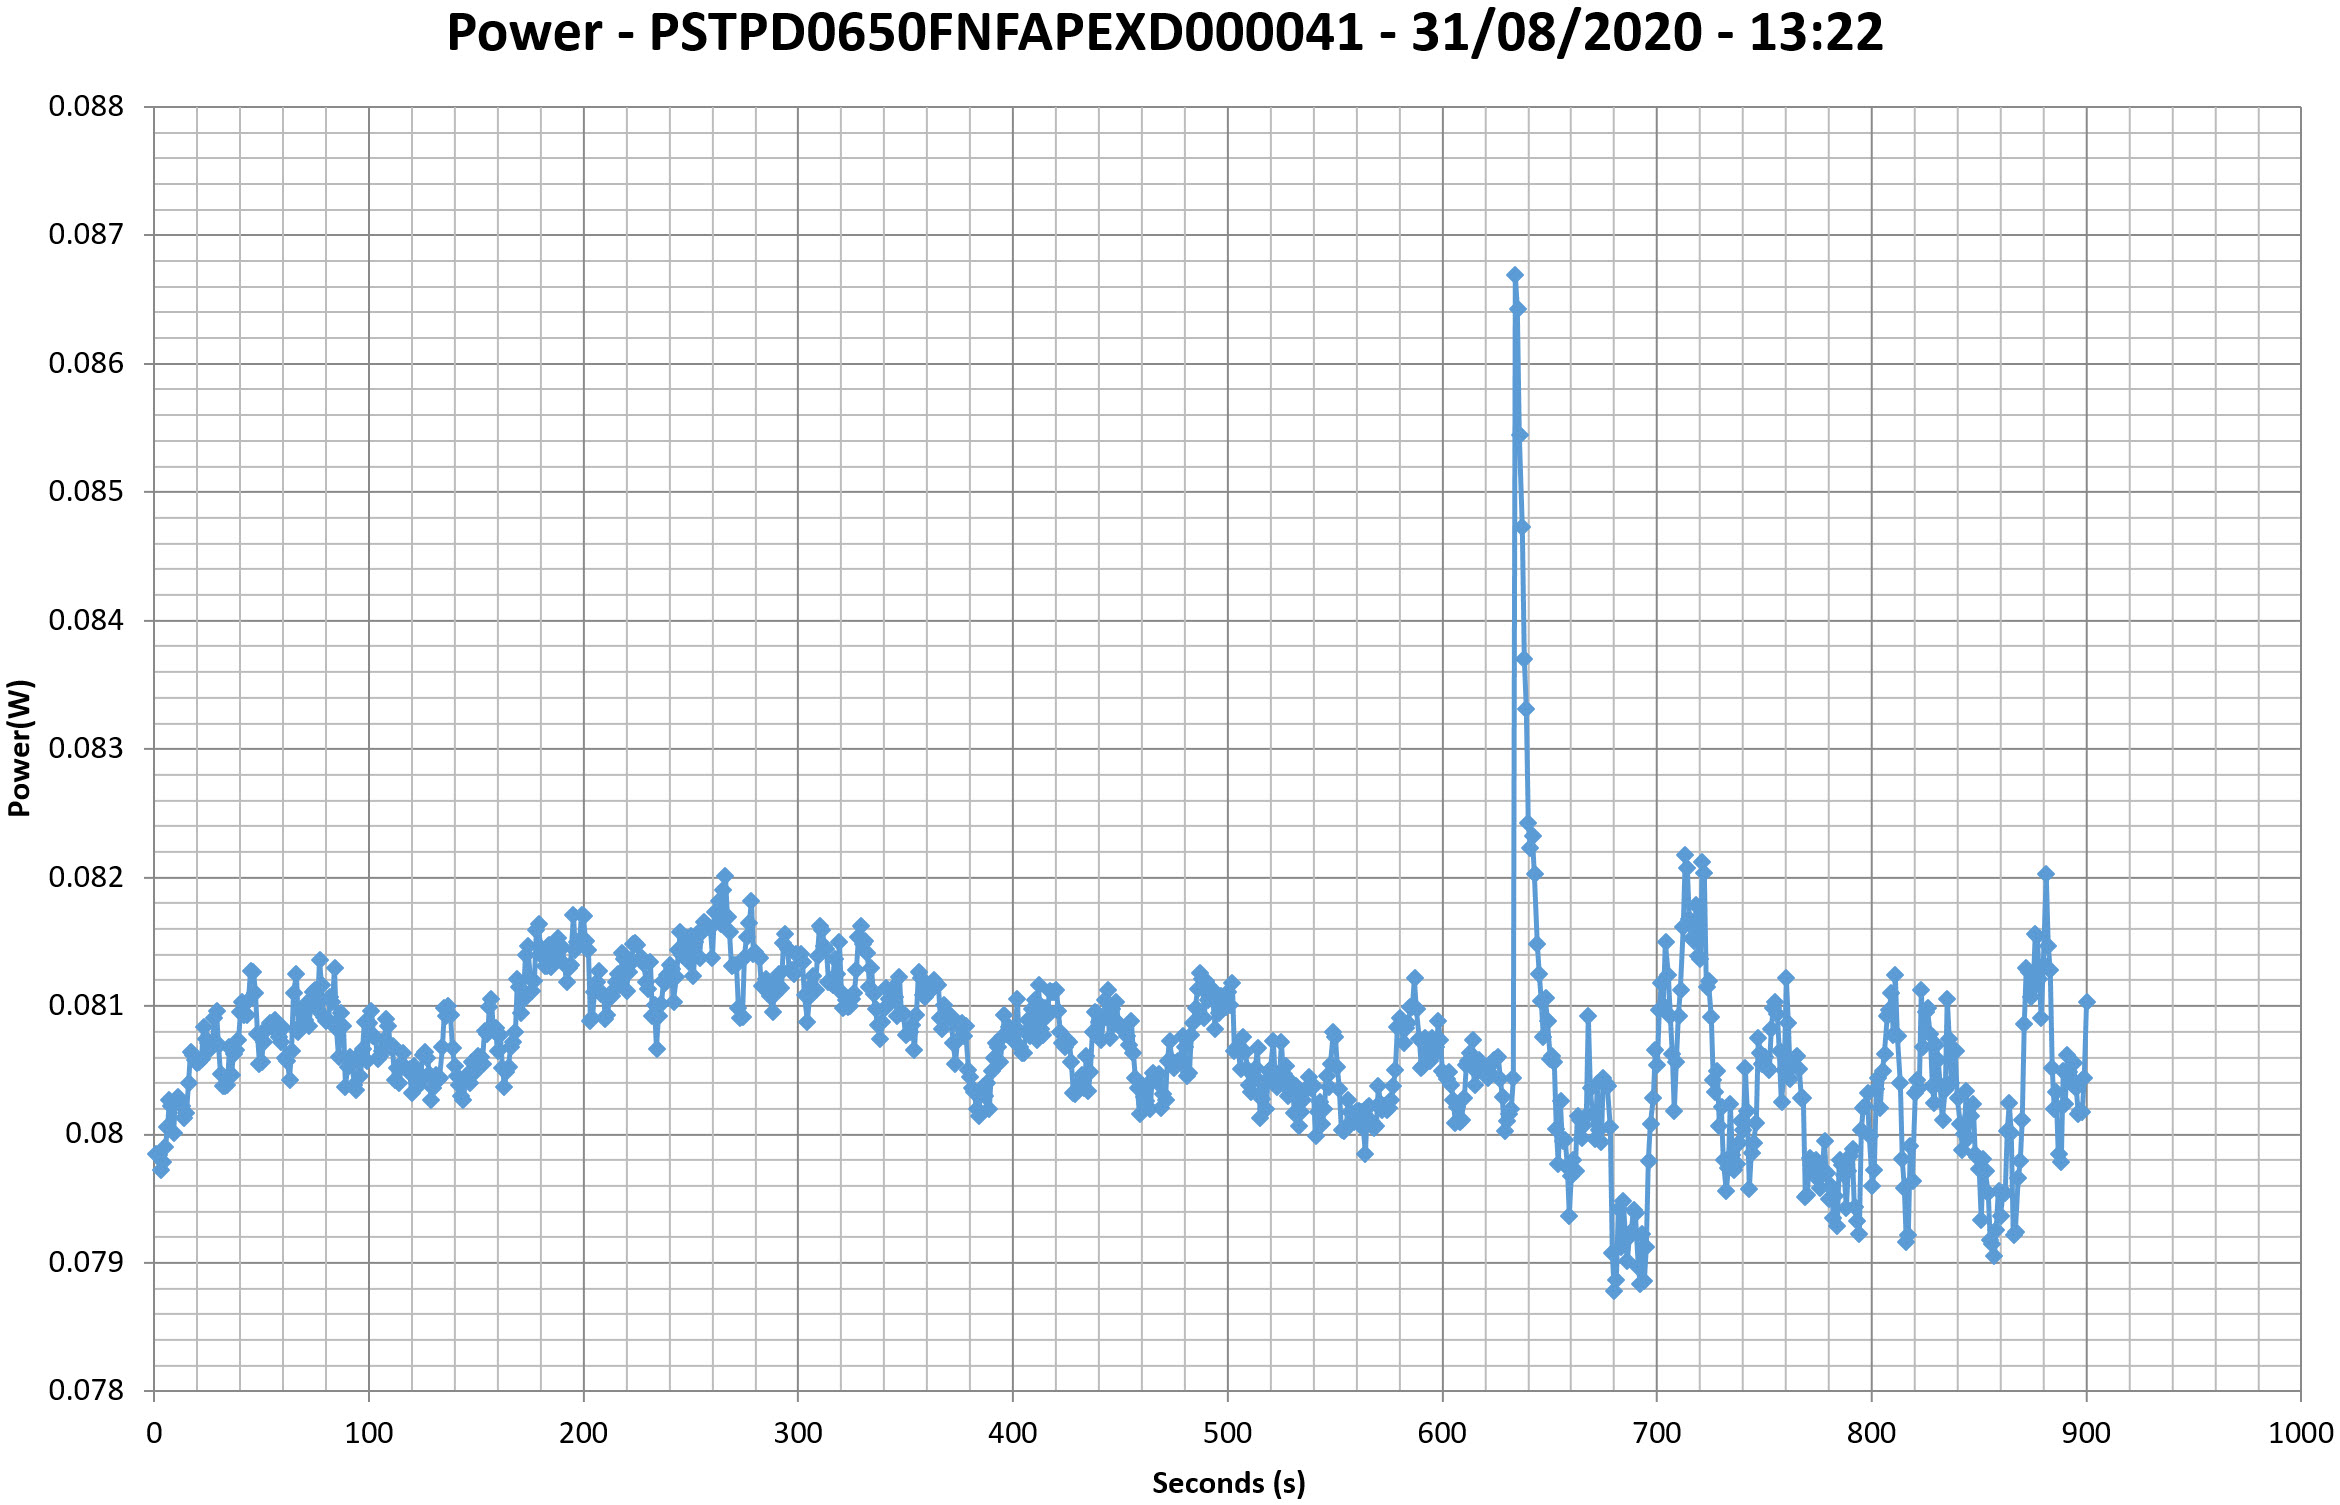Click the lowest data point near 680 seconds
This screenshot has height=1505, width=2340.
pos(1613,1291)
